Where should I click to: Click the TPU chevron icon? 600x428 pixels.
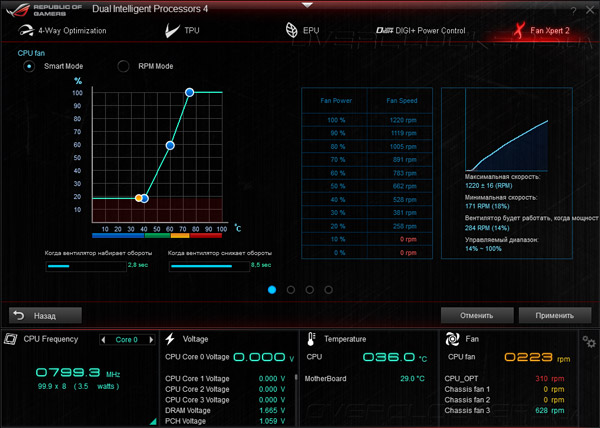click(172, 31)
